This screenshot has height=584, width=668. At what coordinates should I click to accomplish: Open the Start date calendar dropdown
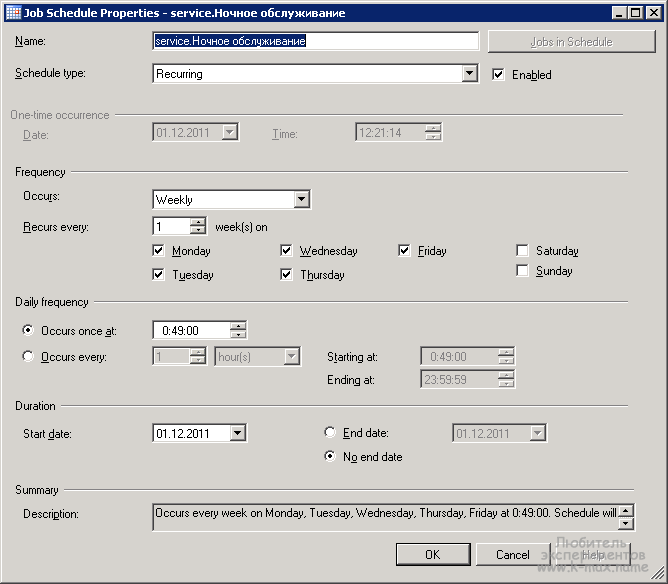pyautogui.click(x=237, y=433)
